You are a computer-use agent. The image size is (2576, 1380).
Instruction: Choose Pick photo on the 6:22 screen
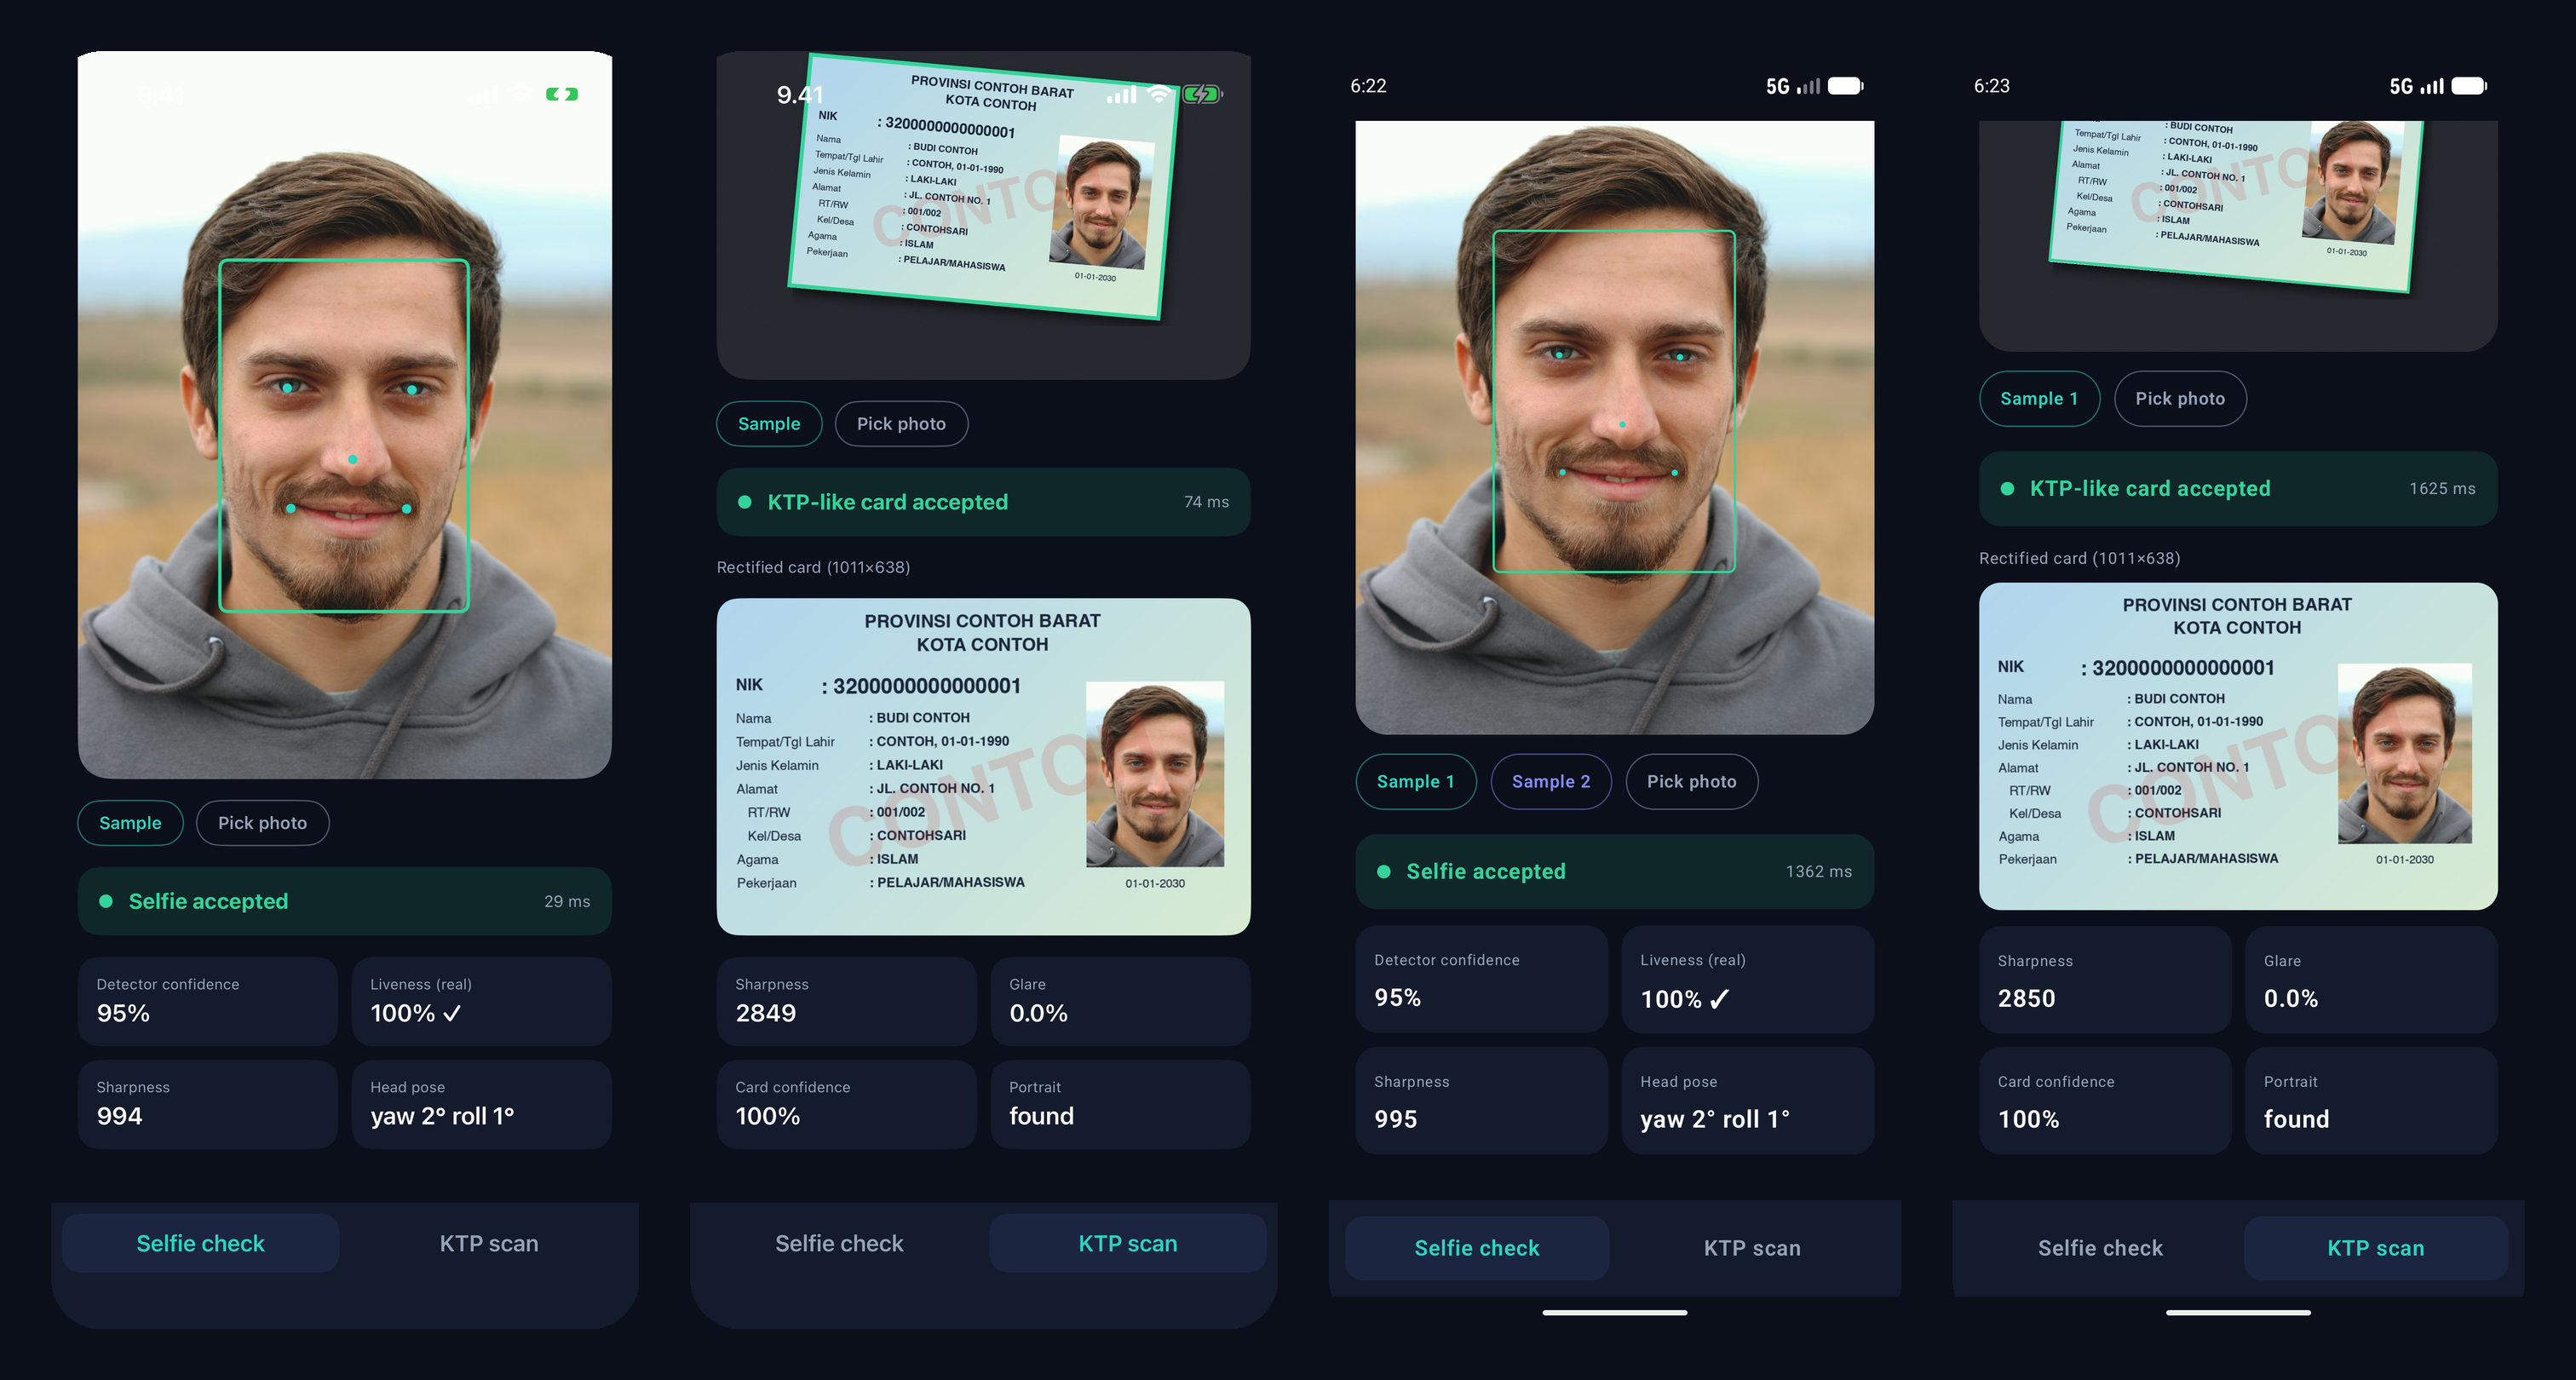1692,781
